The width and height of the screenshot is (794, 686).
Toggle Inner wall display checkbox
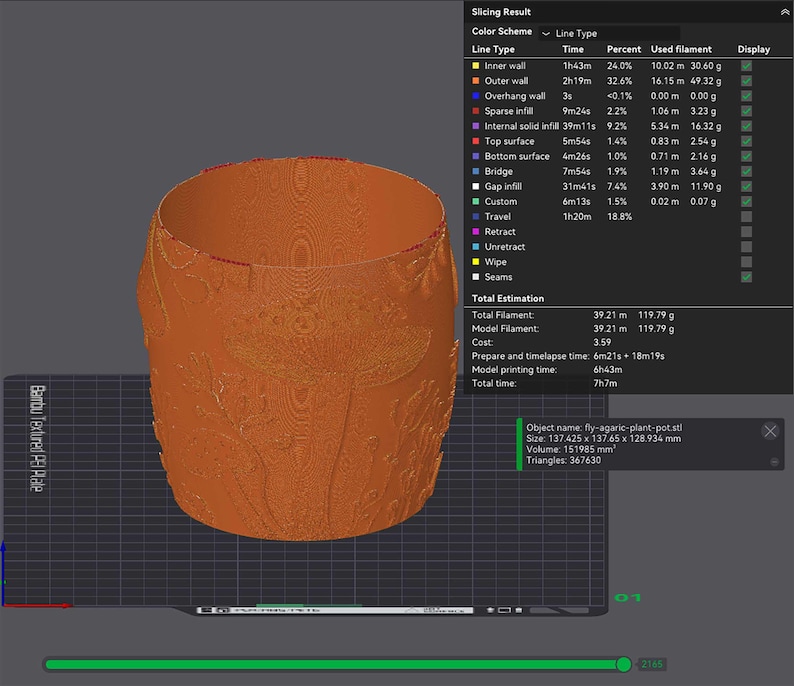tap(746, 66)
